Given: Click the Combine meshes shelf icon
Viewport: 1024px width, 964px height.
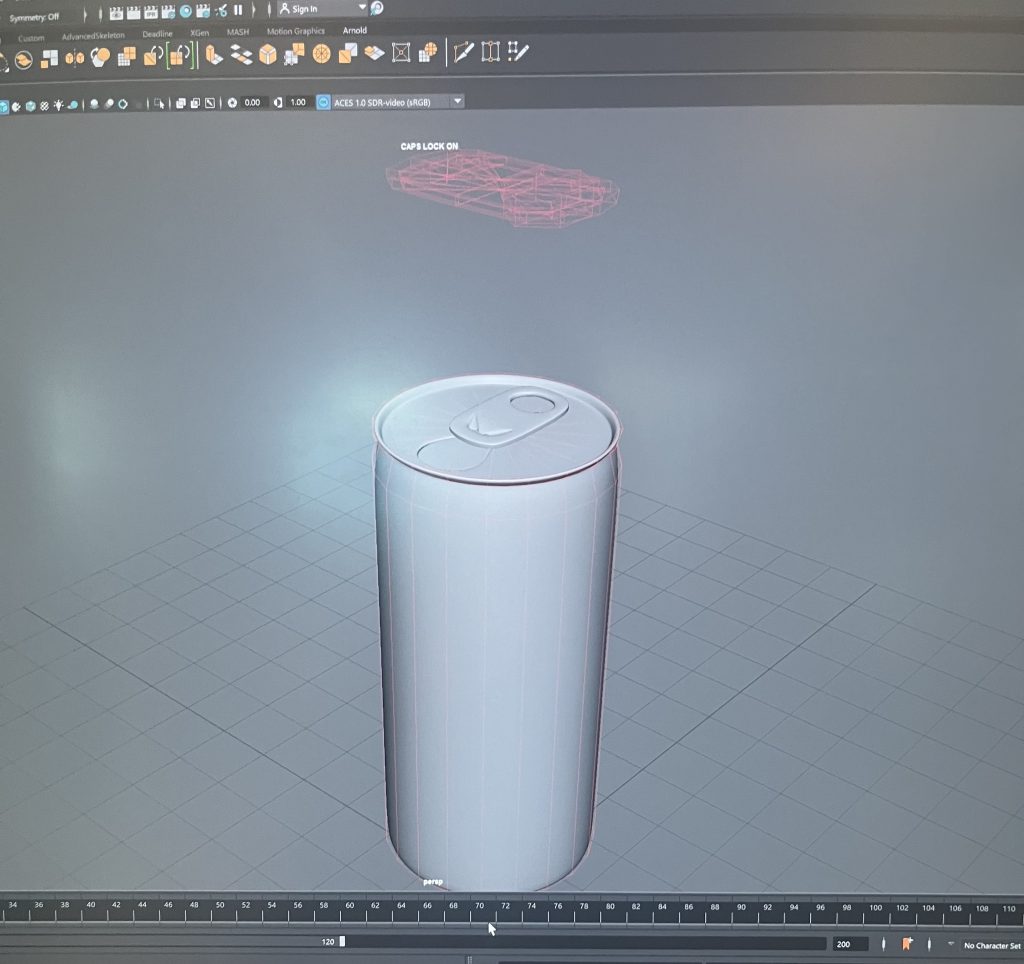Looking at the screenshot, I should (49, 59).
